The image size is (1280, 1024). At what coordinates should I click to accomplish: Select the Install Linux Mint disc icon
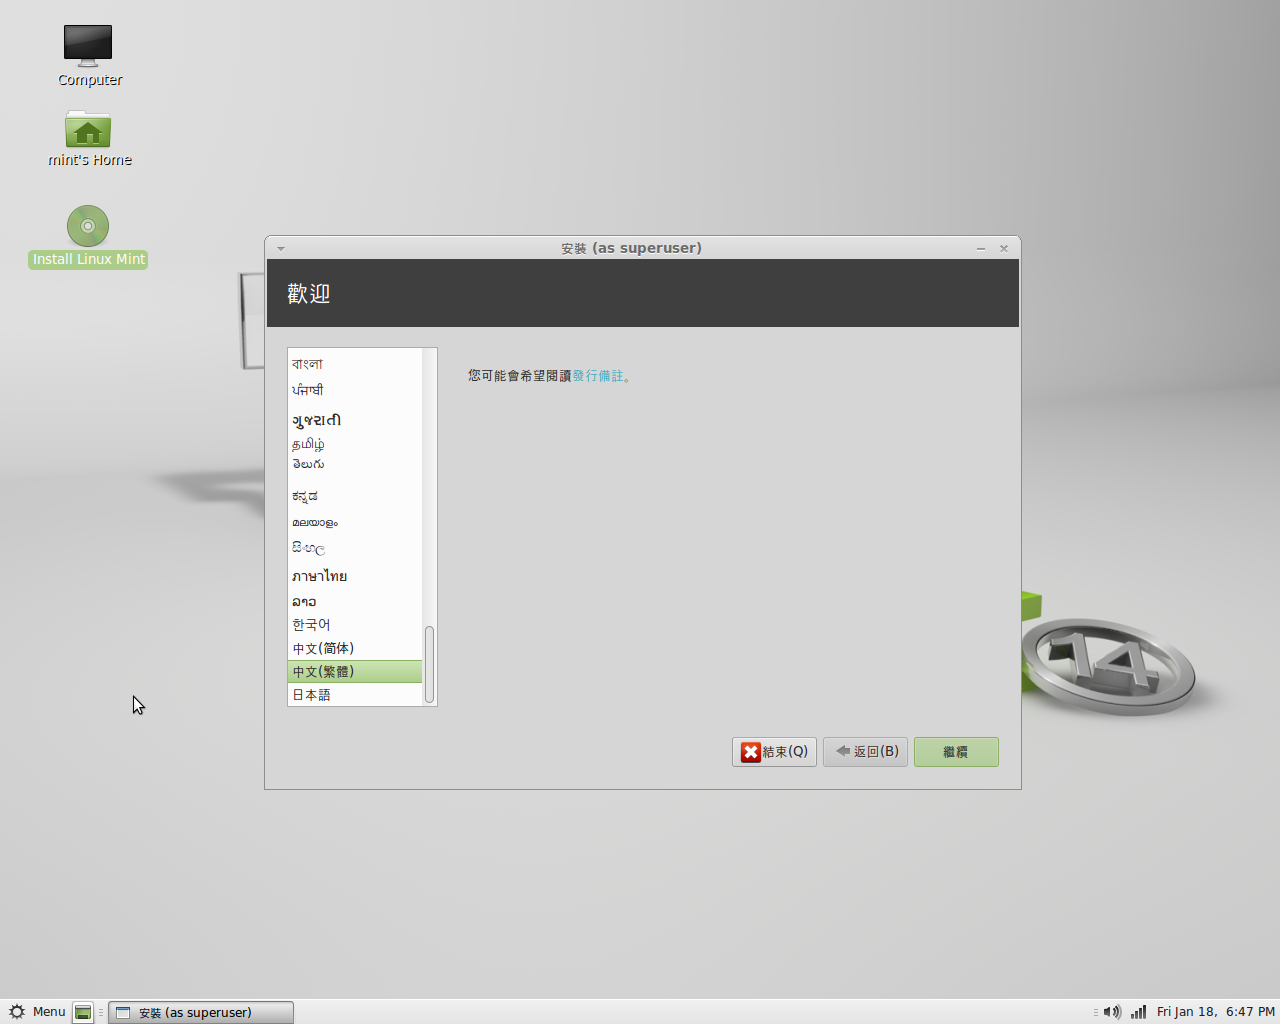(x=88, y=226)
